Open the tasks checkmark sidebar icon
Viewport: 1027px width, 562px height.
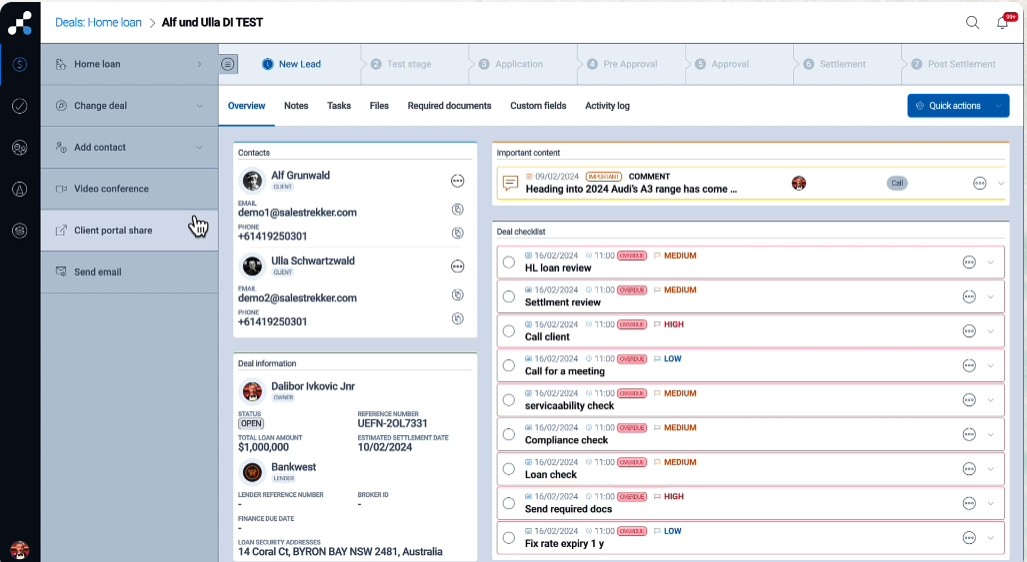click(20, 106)
